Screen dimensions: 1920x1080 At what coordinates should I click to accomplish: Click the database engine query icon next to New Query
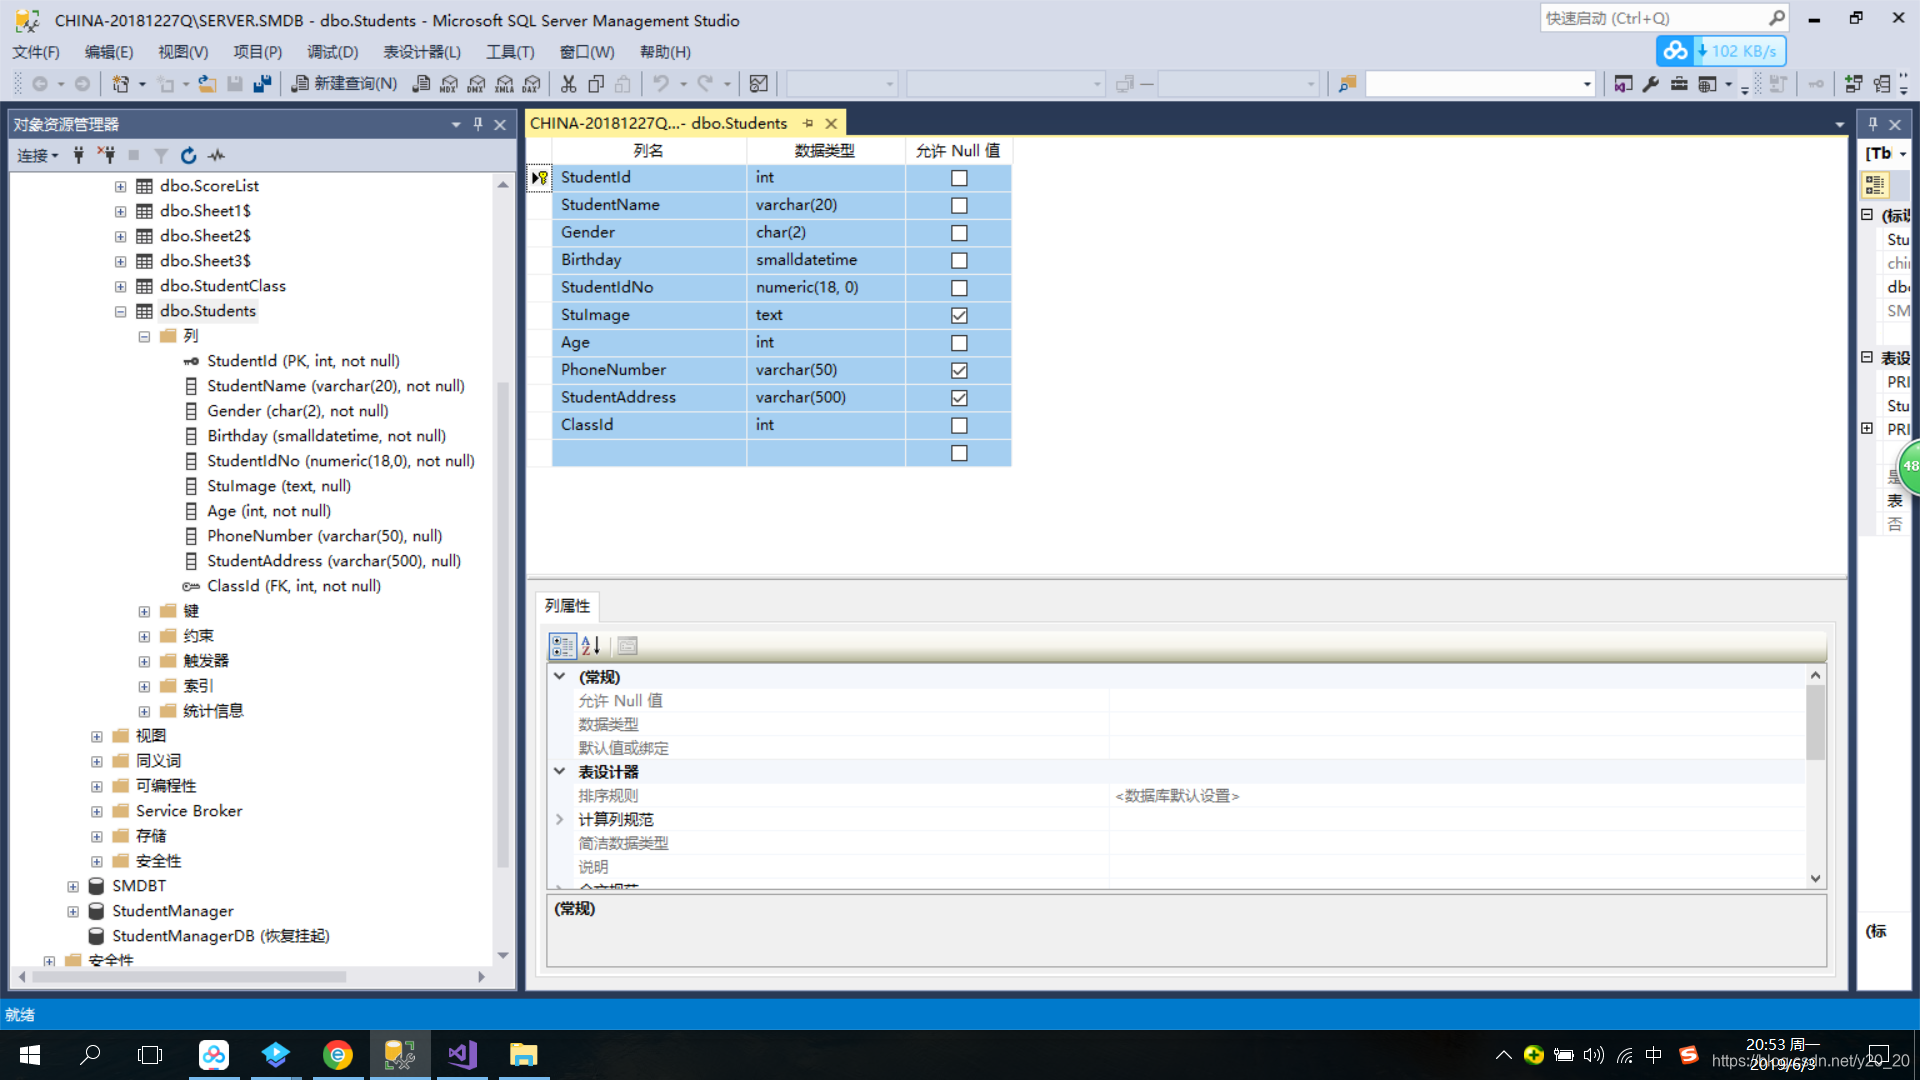[422, 84]
